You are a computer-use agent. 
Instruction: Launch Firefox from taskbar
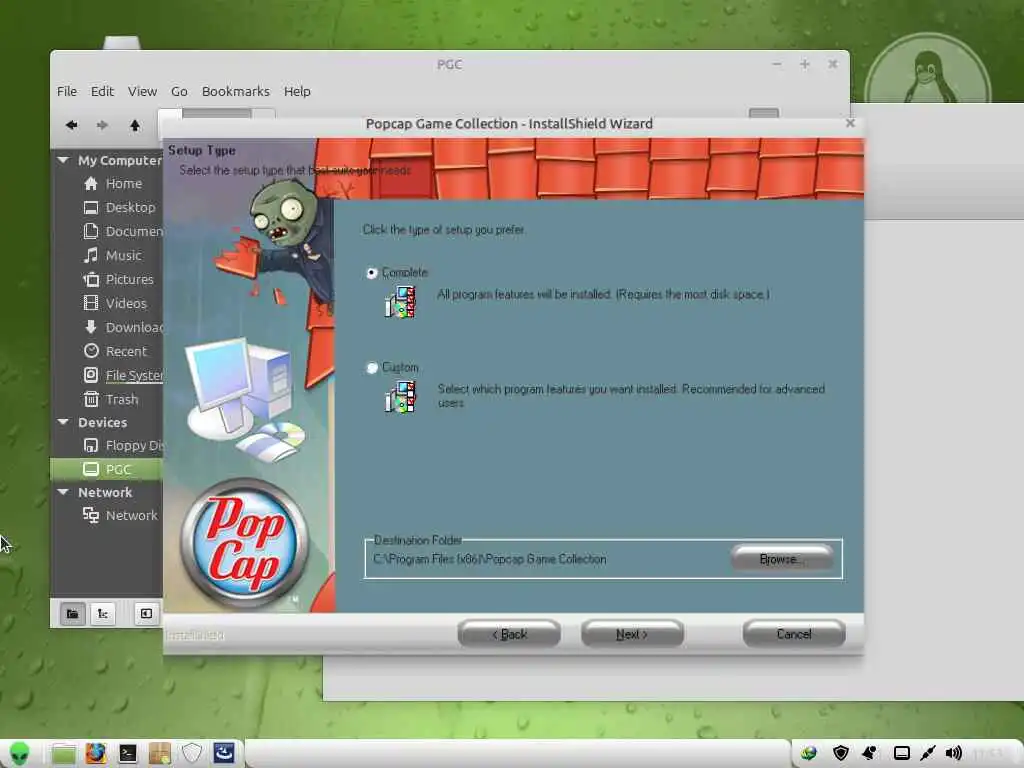[95, 754]
